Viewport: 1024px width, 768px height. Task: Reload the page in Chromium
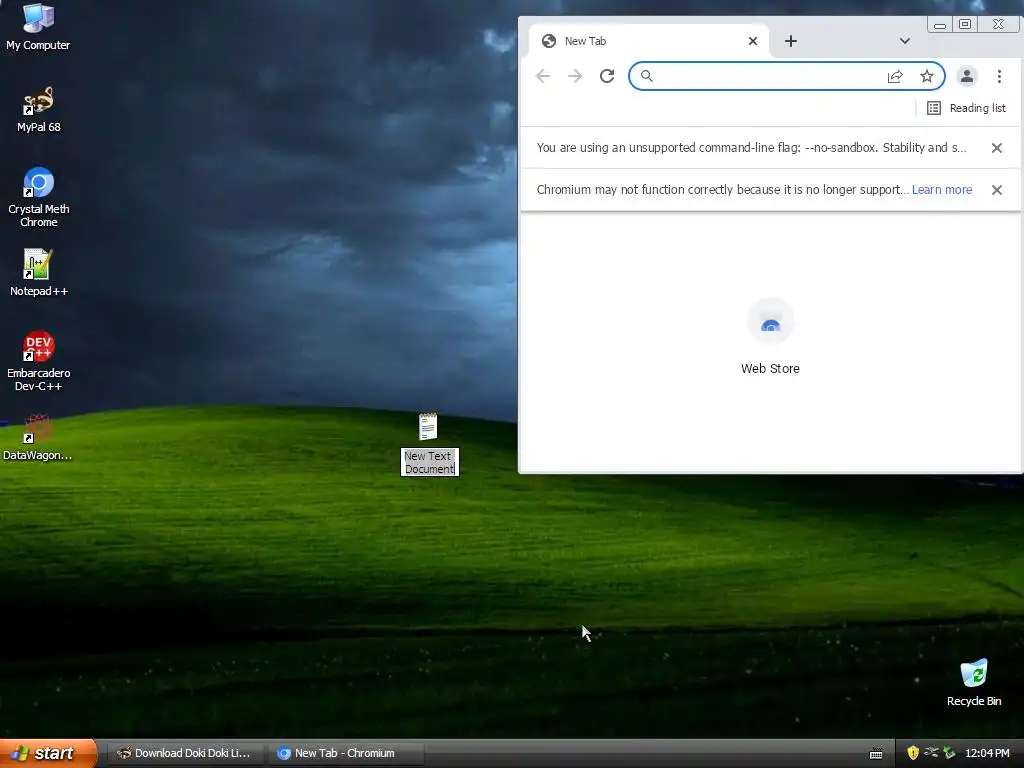(x=607, y=76)
